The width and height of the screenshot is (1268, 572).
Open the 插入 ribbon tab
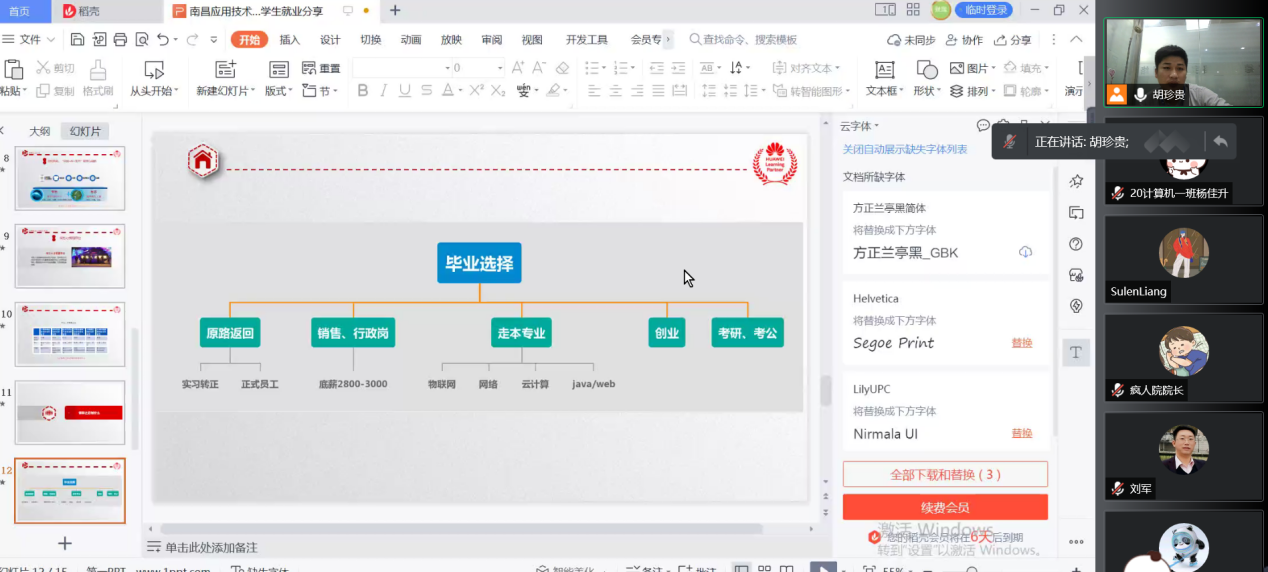289,40
